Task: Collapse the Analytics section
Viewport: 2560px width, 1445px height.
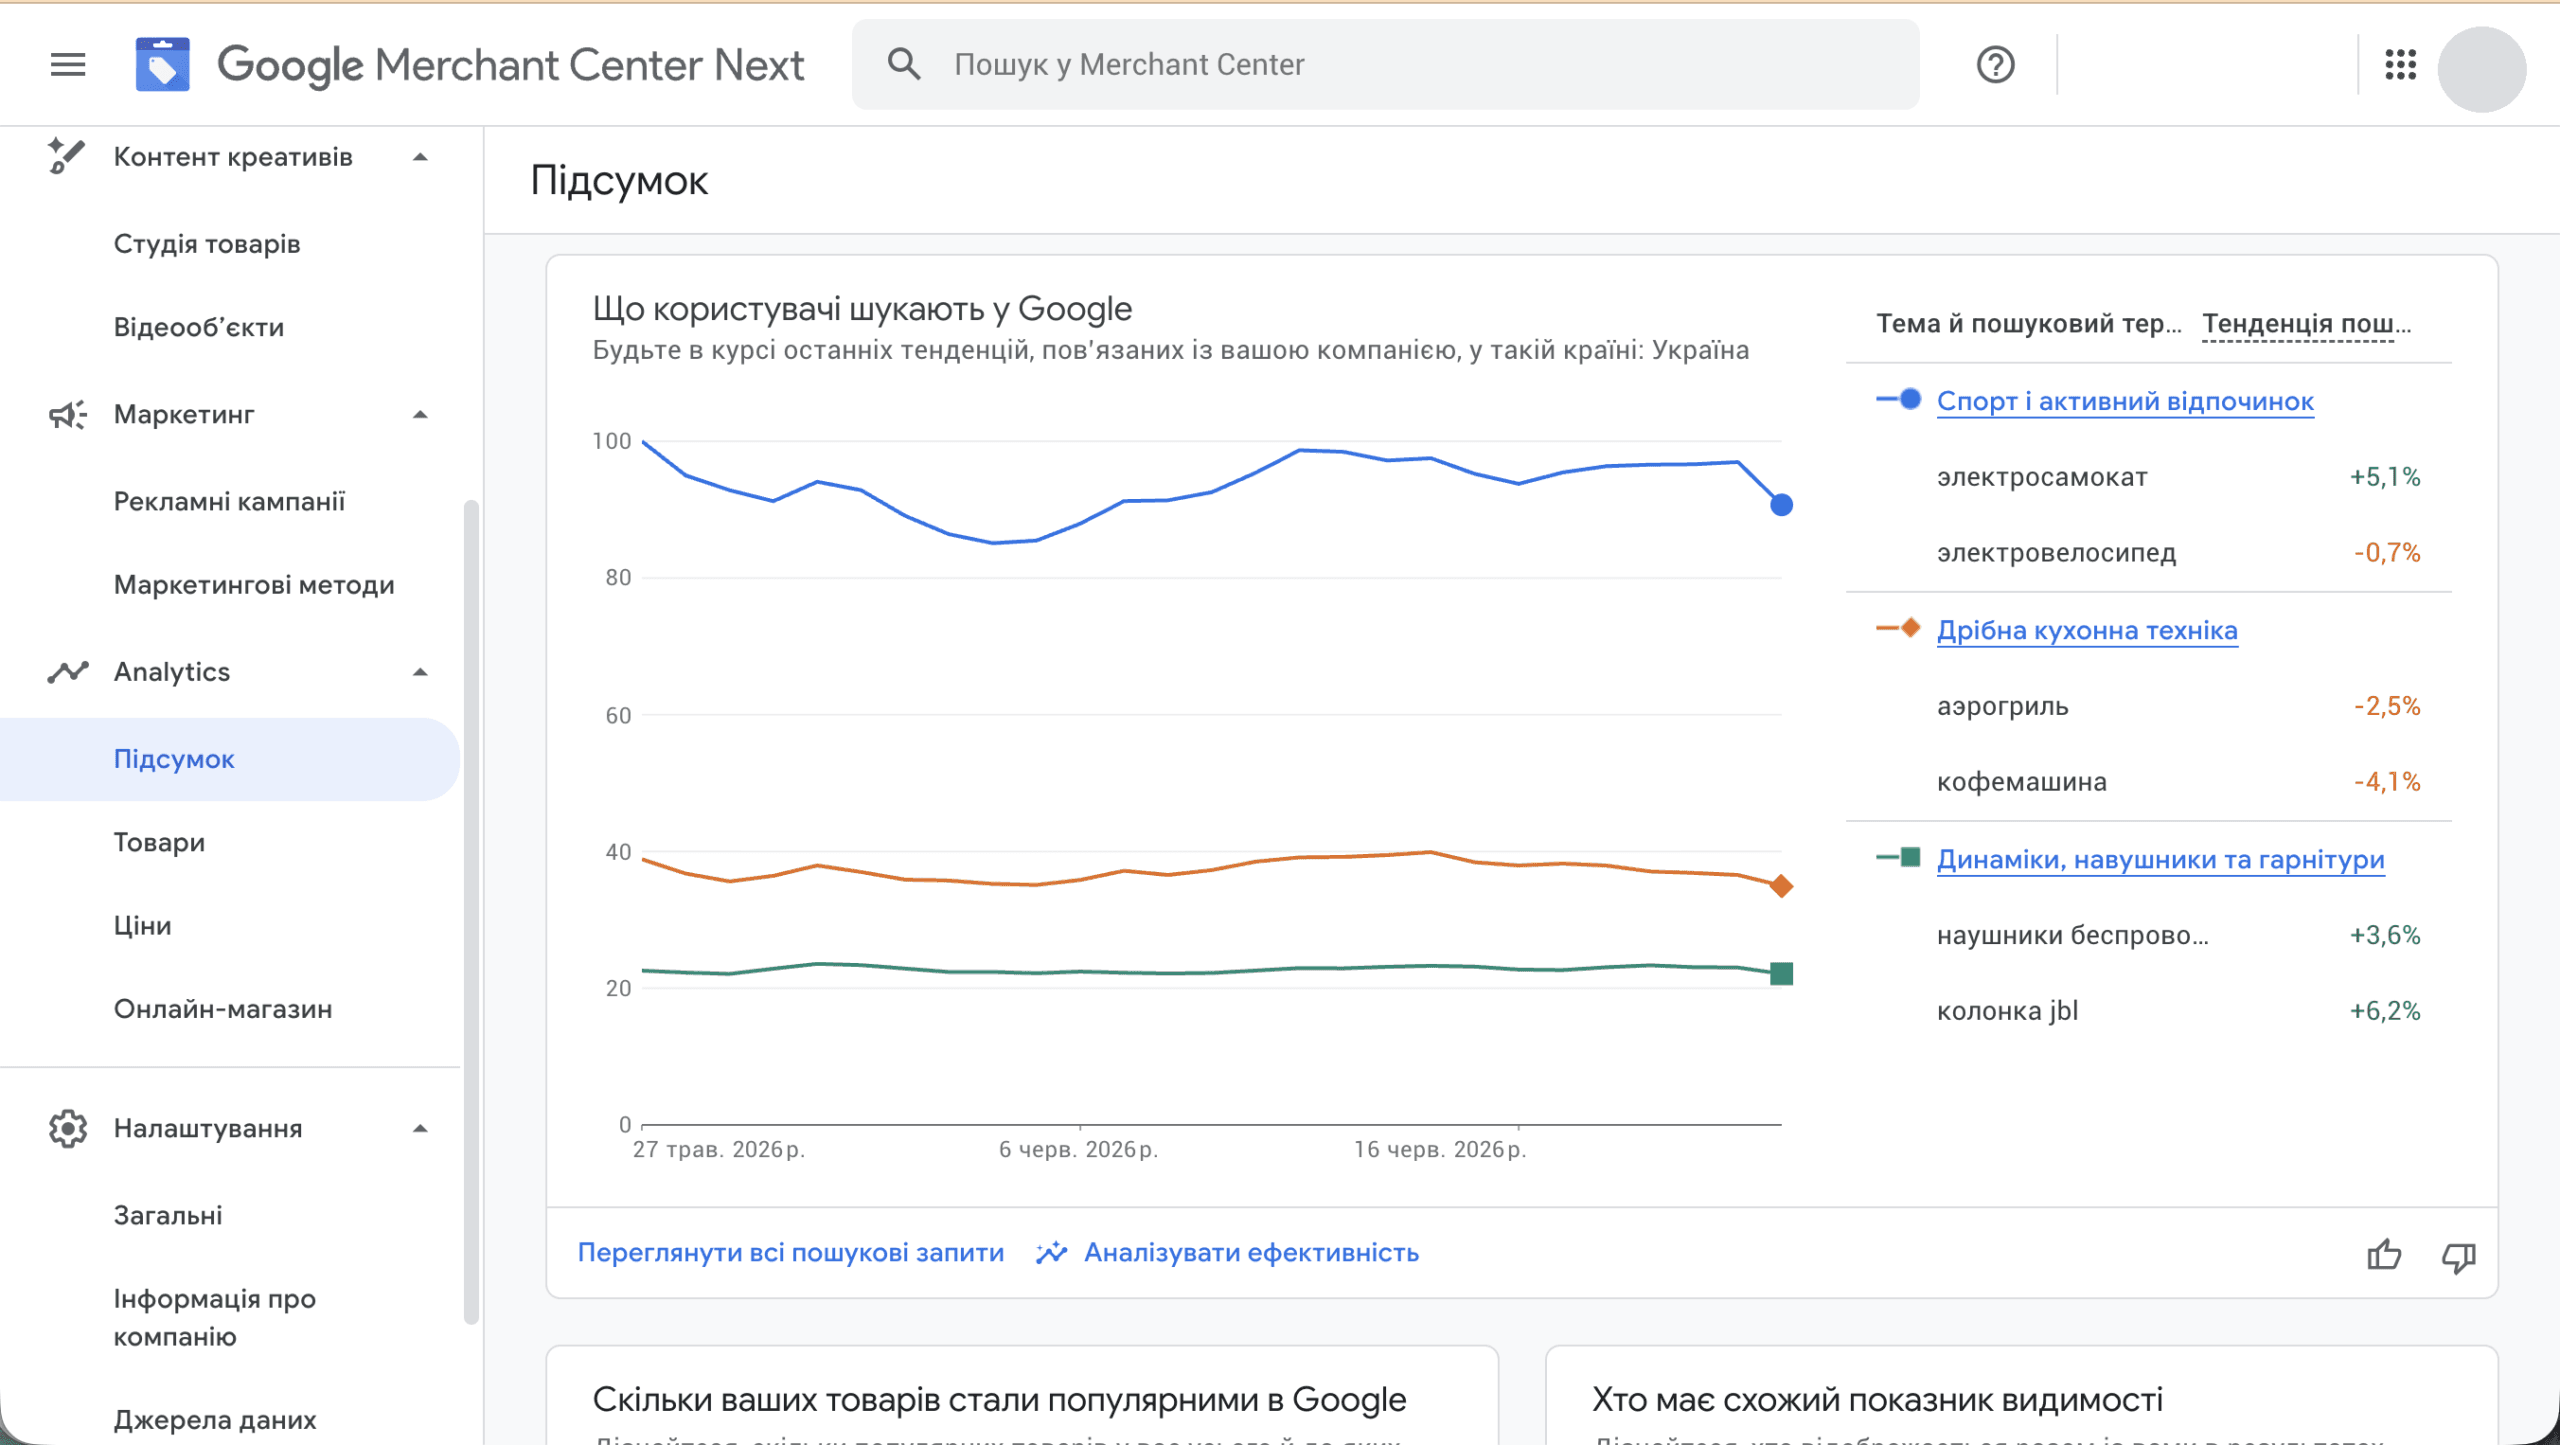Action: click(420, 672)
